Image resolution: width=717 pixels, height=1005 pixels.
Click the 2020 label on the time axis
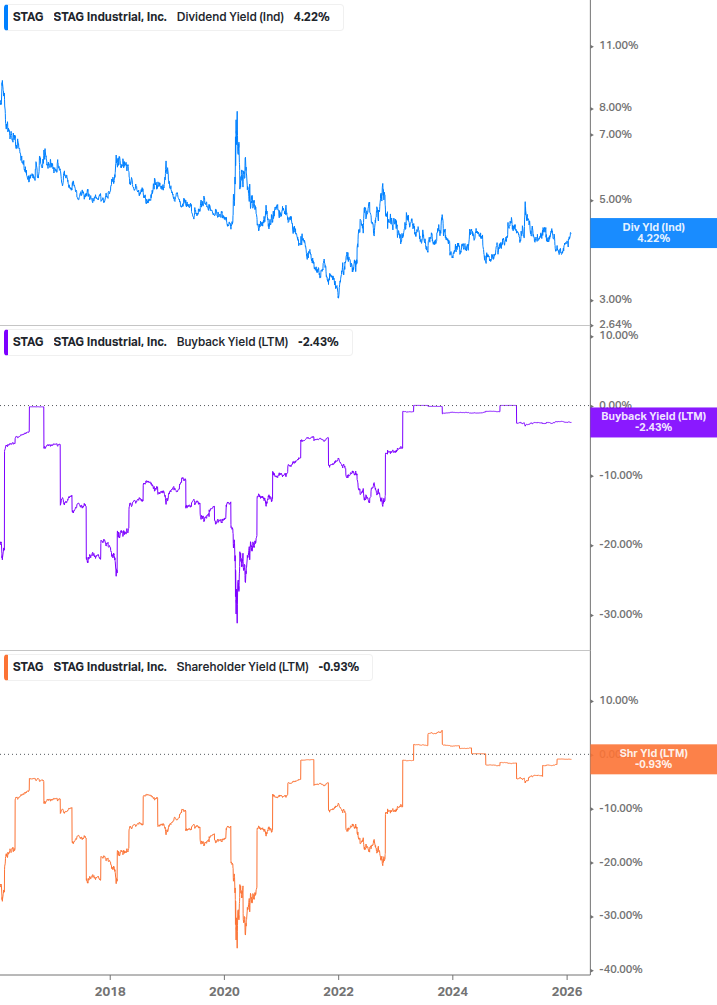click(x=224, y=992)
